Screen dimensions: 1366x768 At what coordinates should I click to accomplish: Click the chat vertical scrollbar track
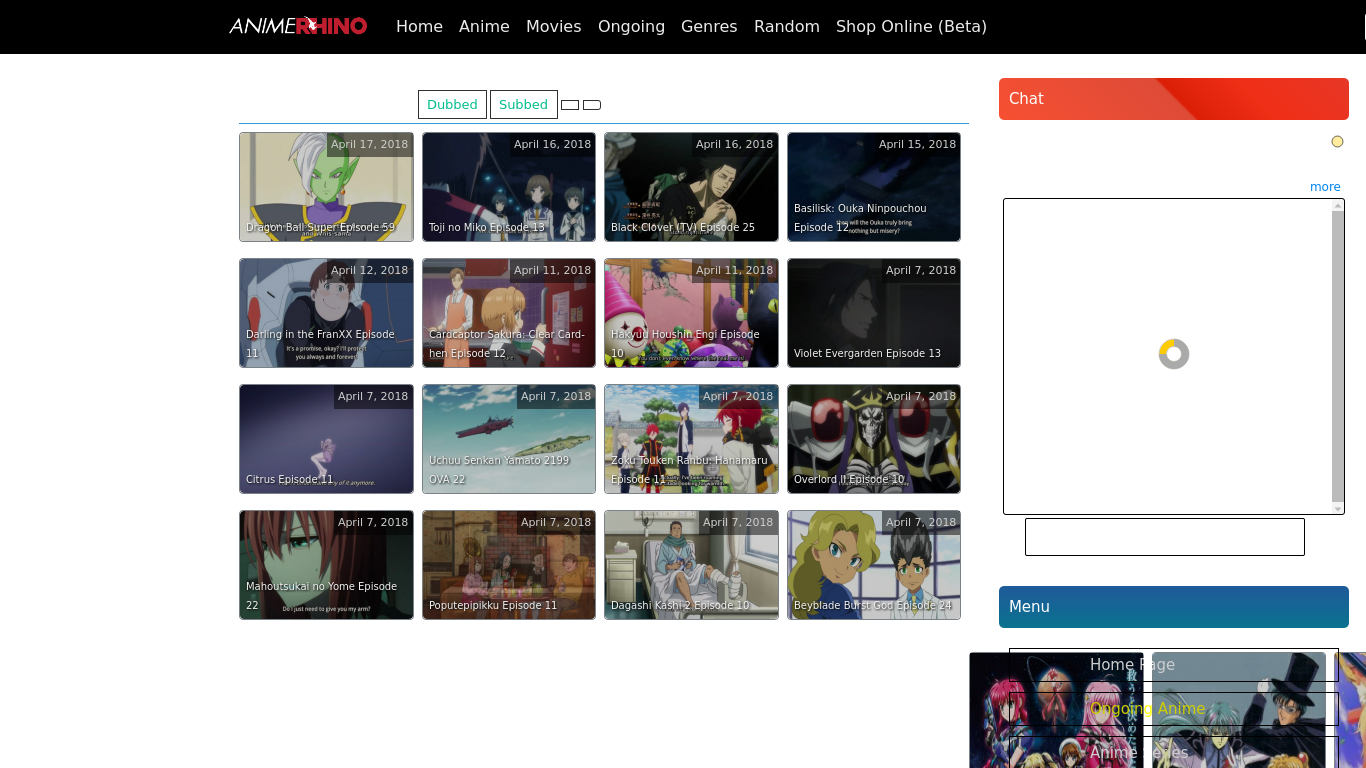click(1338, 357)
